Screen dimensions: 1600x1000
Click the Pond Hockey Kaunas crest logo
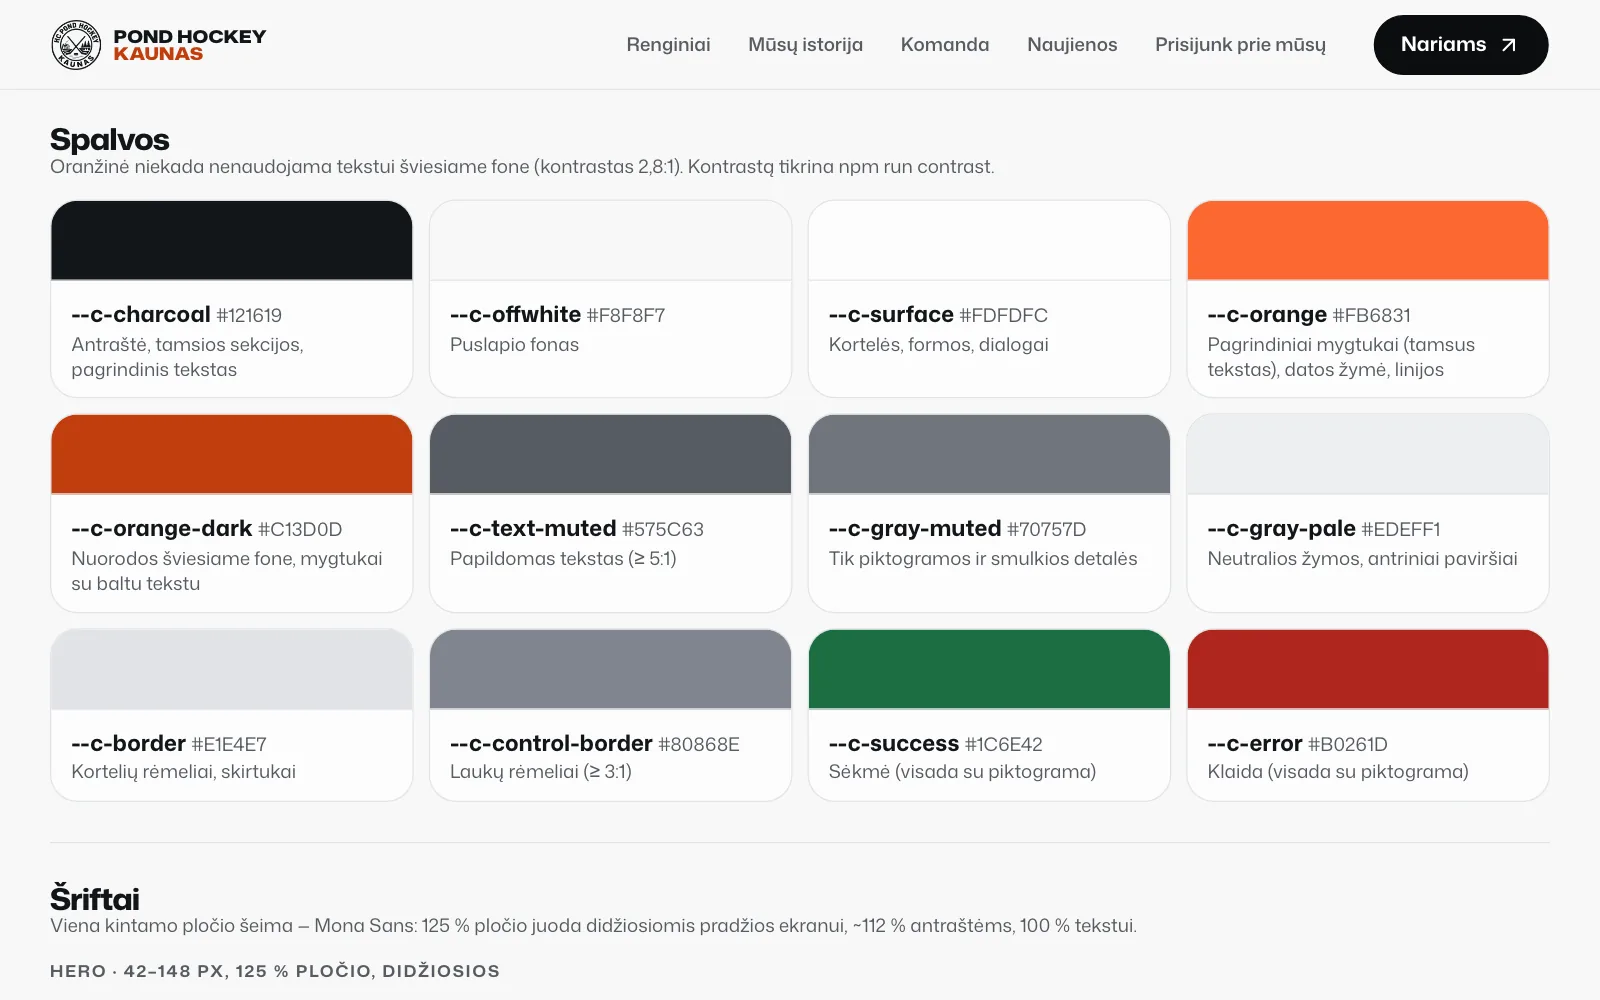coord(76,45)
